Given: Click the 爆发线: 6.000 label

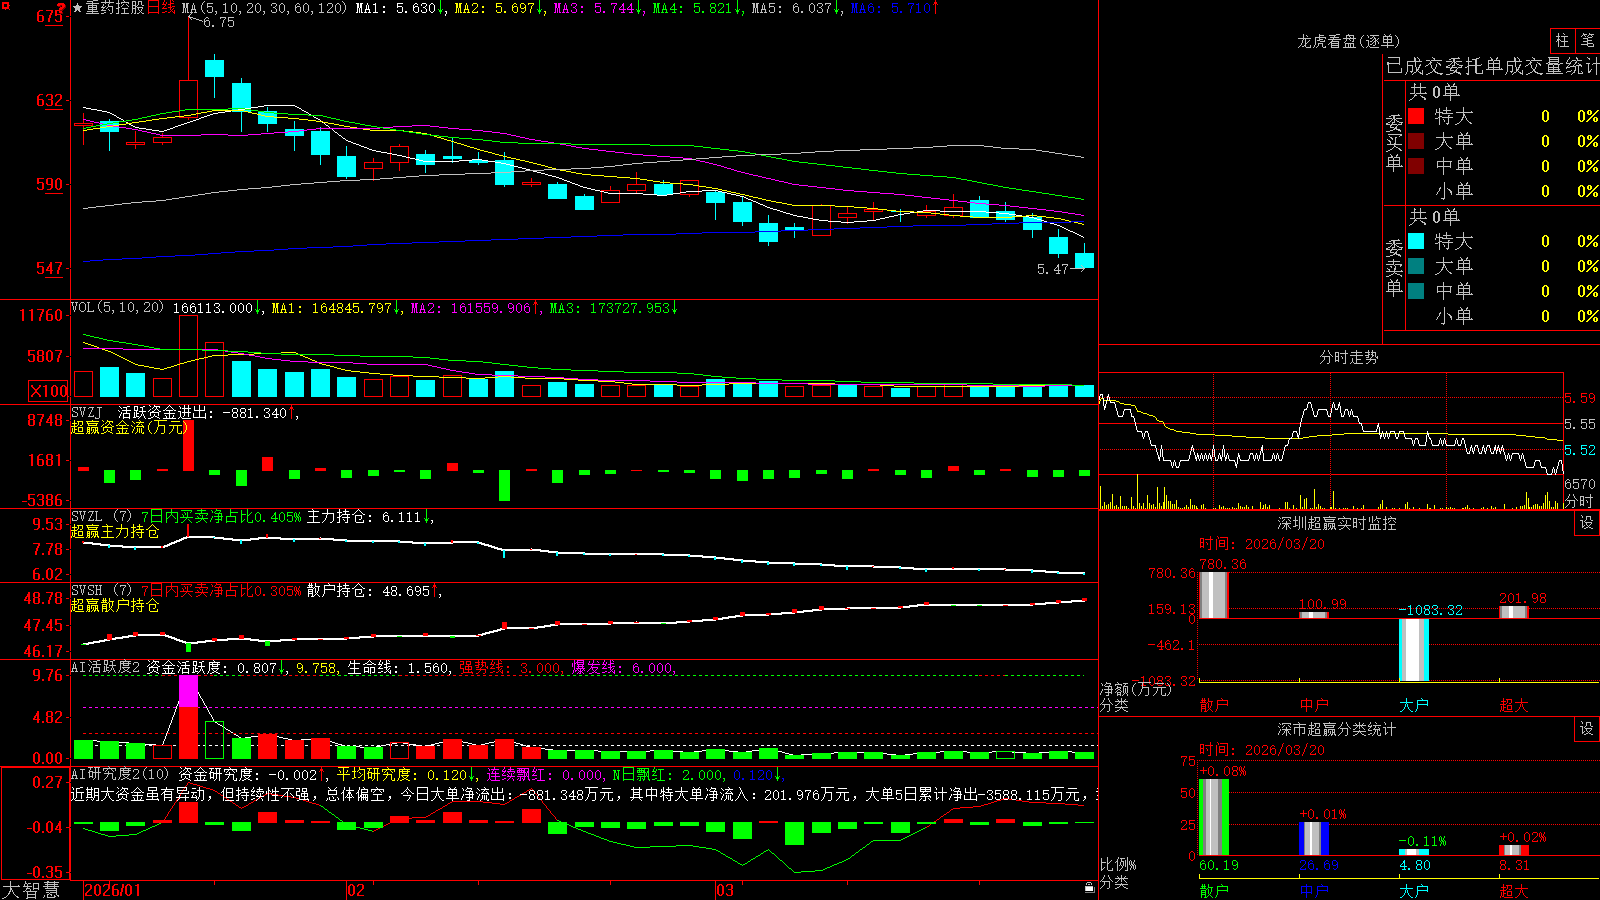Looking at the screenshot, I should pyautogui.click(x=623, y=668).
